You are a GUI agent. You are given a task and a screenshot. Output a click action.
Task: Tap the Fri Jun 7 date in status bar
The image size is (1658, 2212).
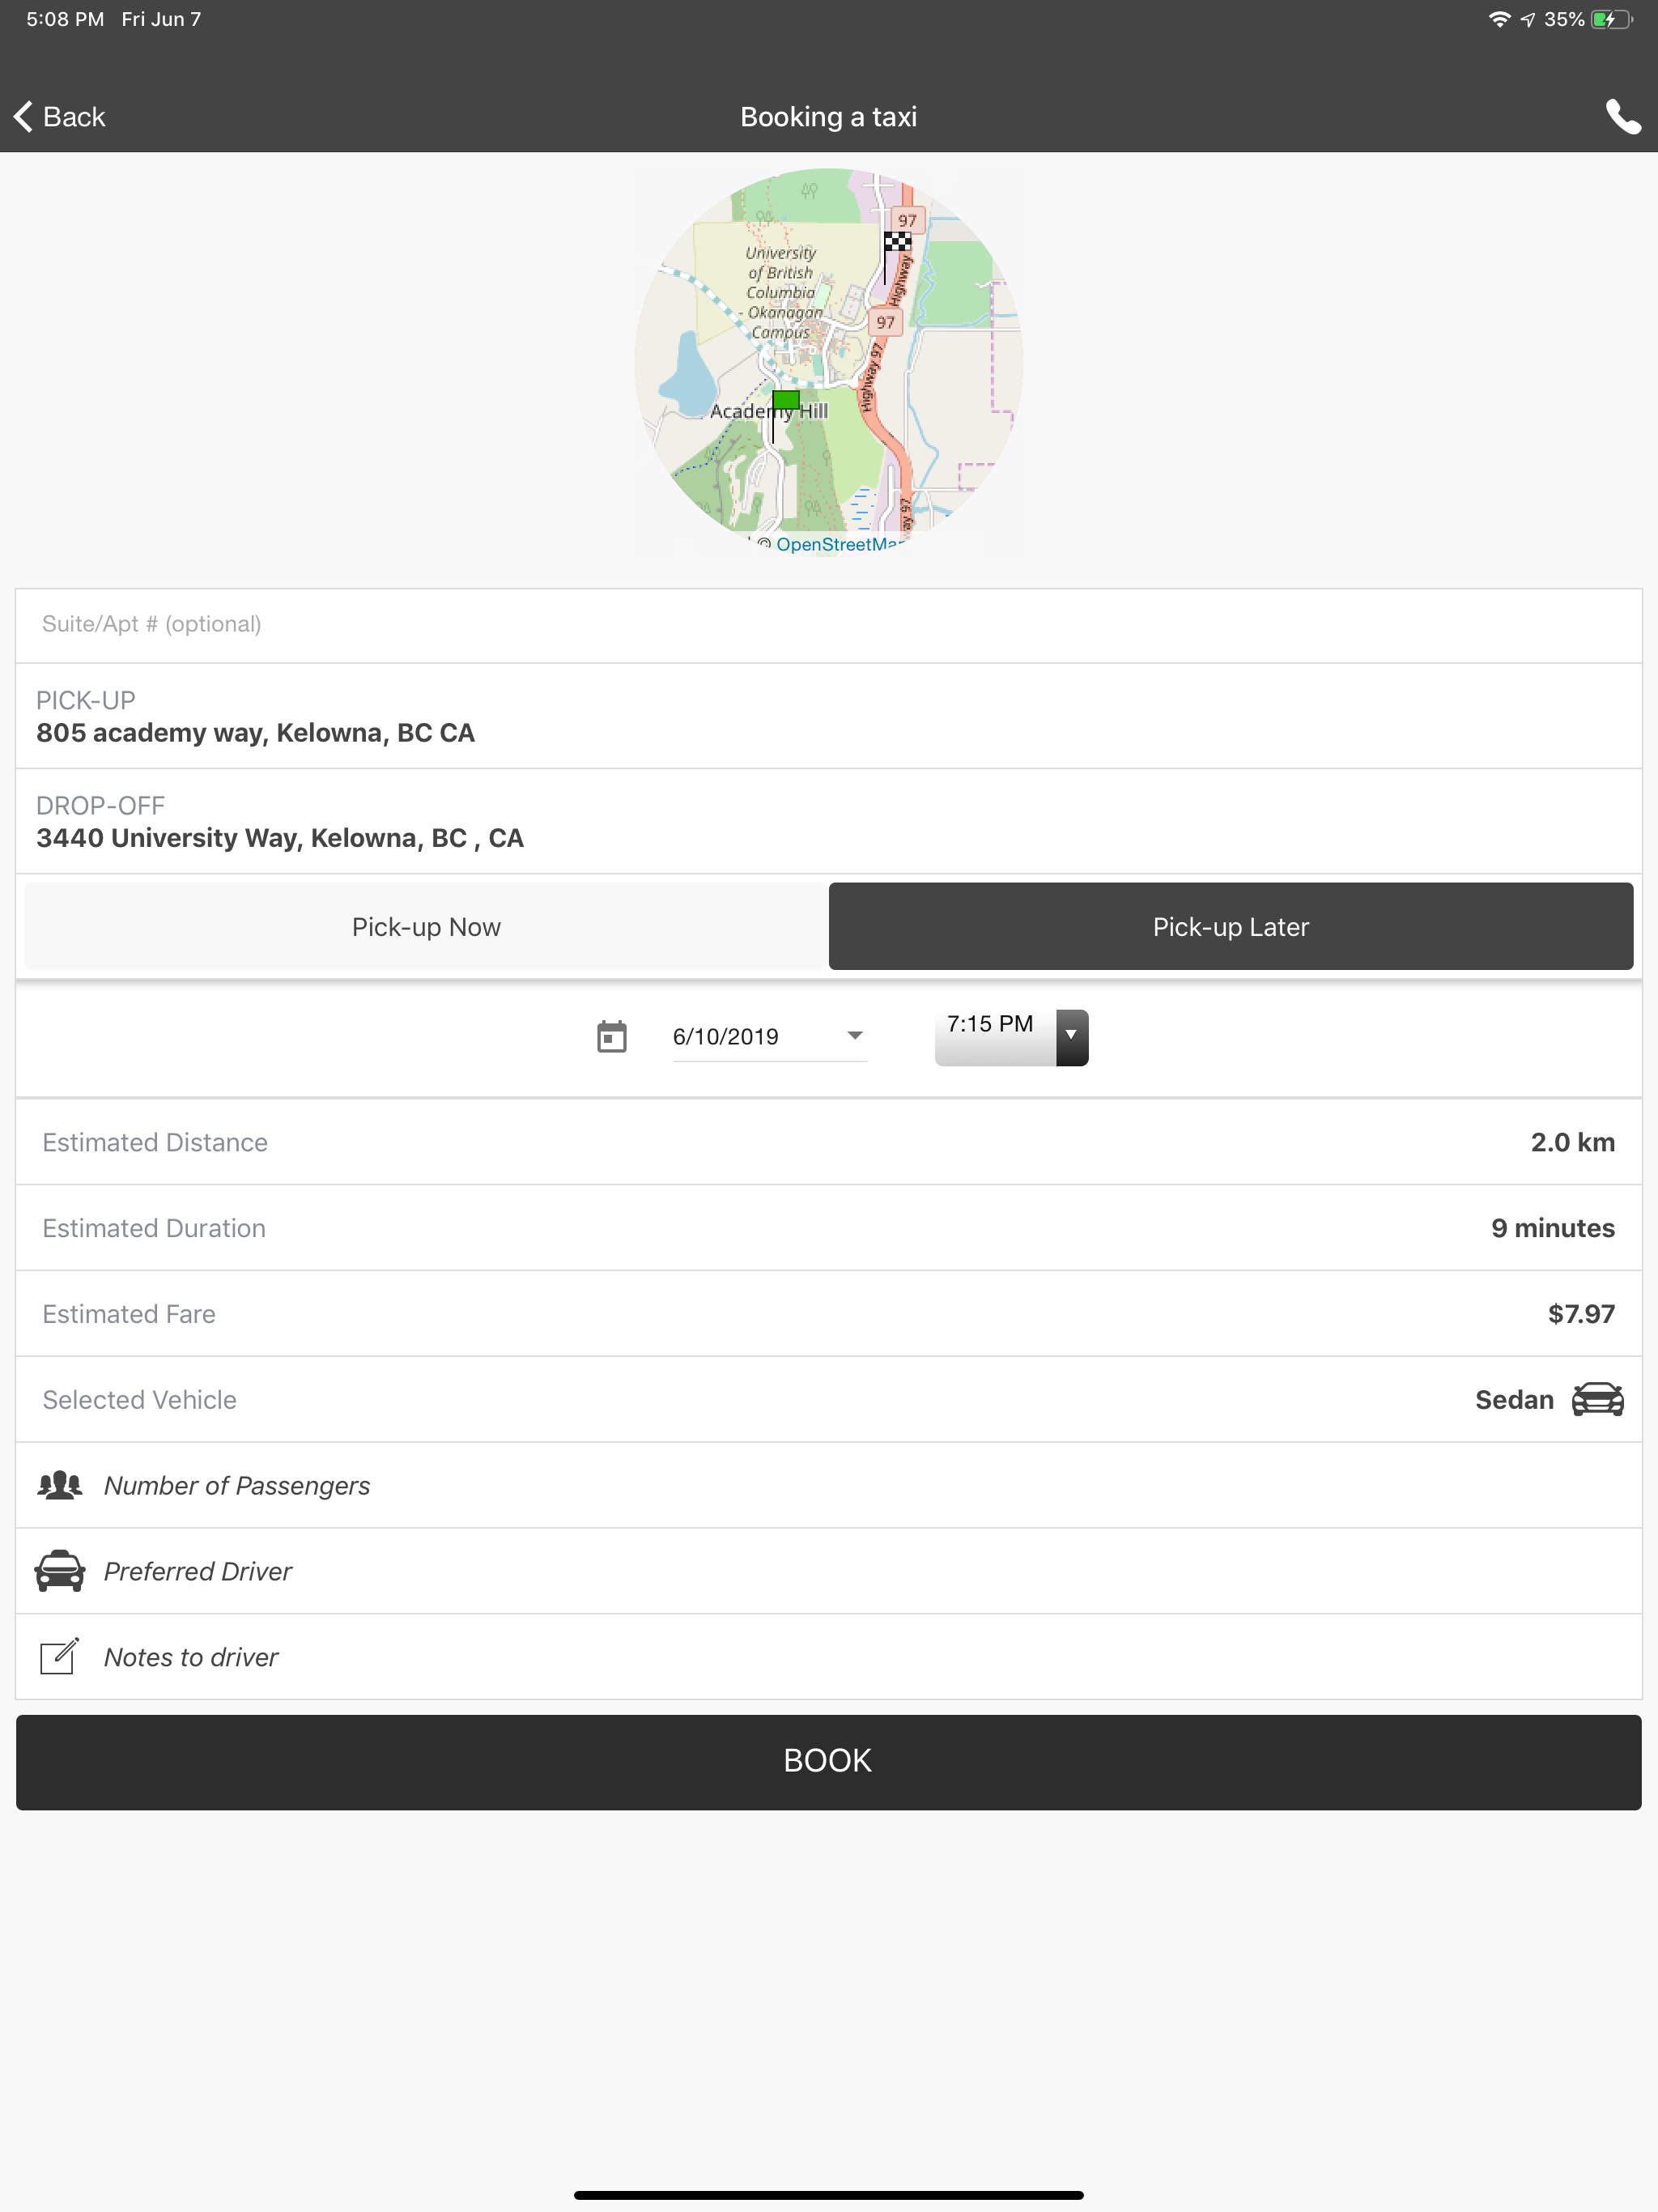coord(161,19)
